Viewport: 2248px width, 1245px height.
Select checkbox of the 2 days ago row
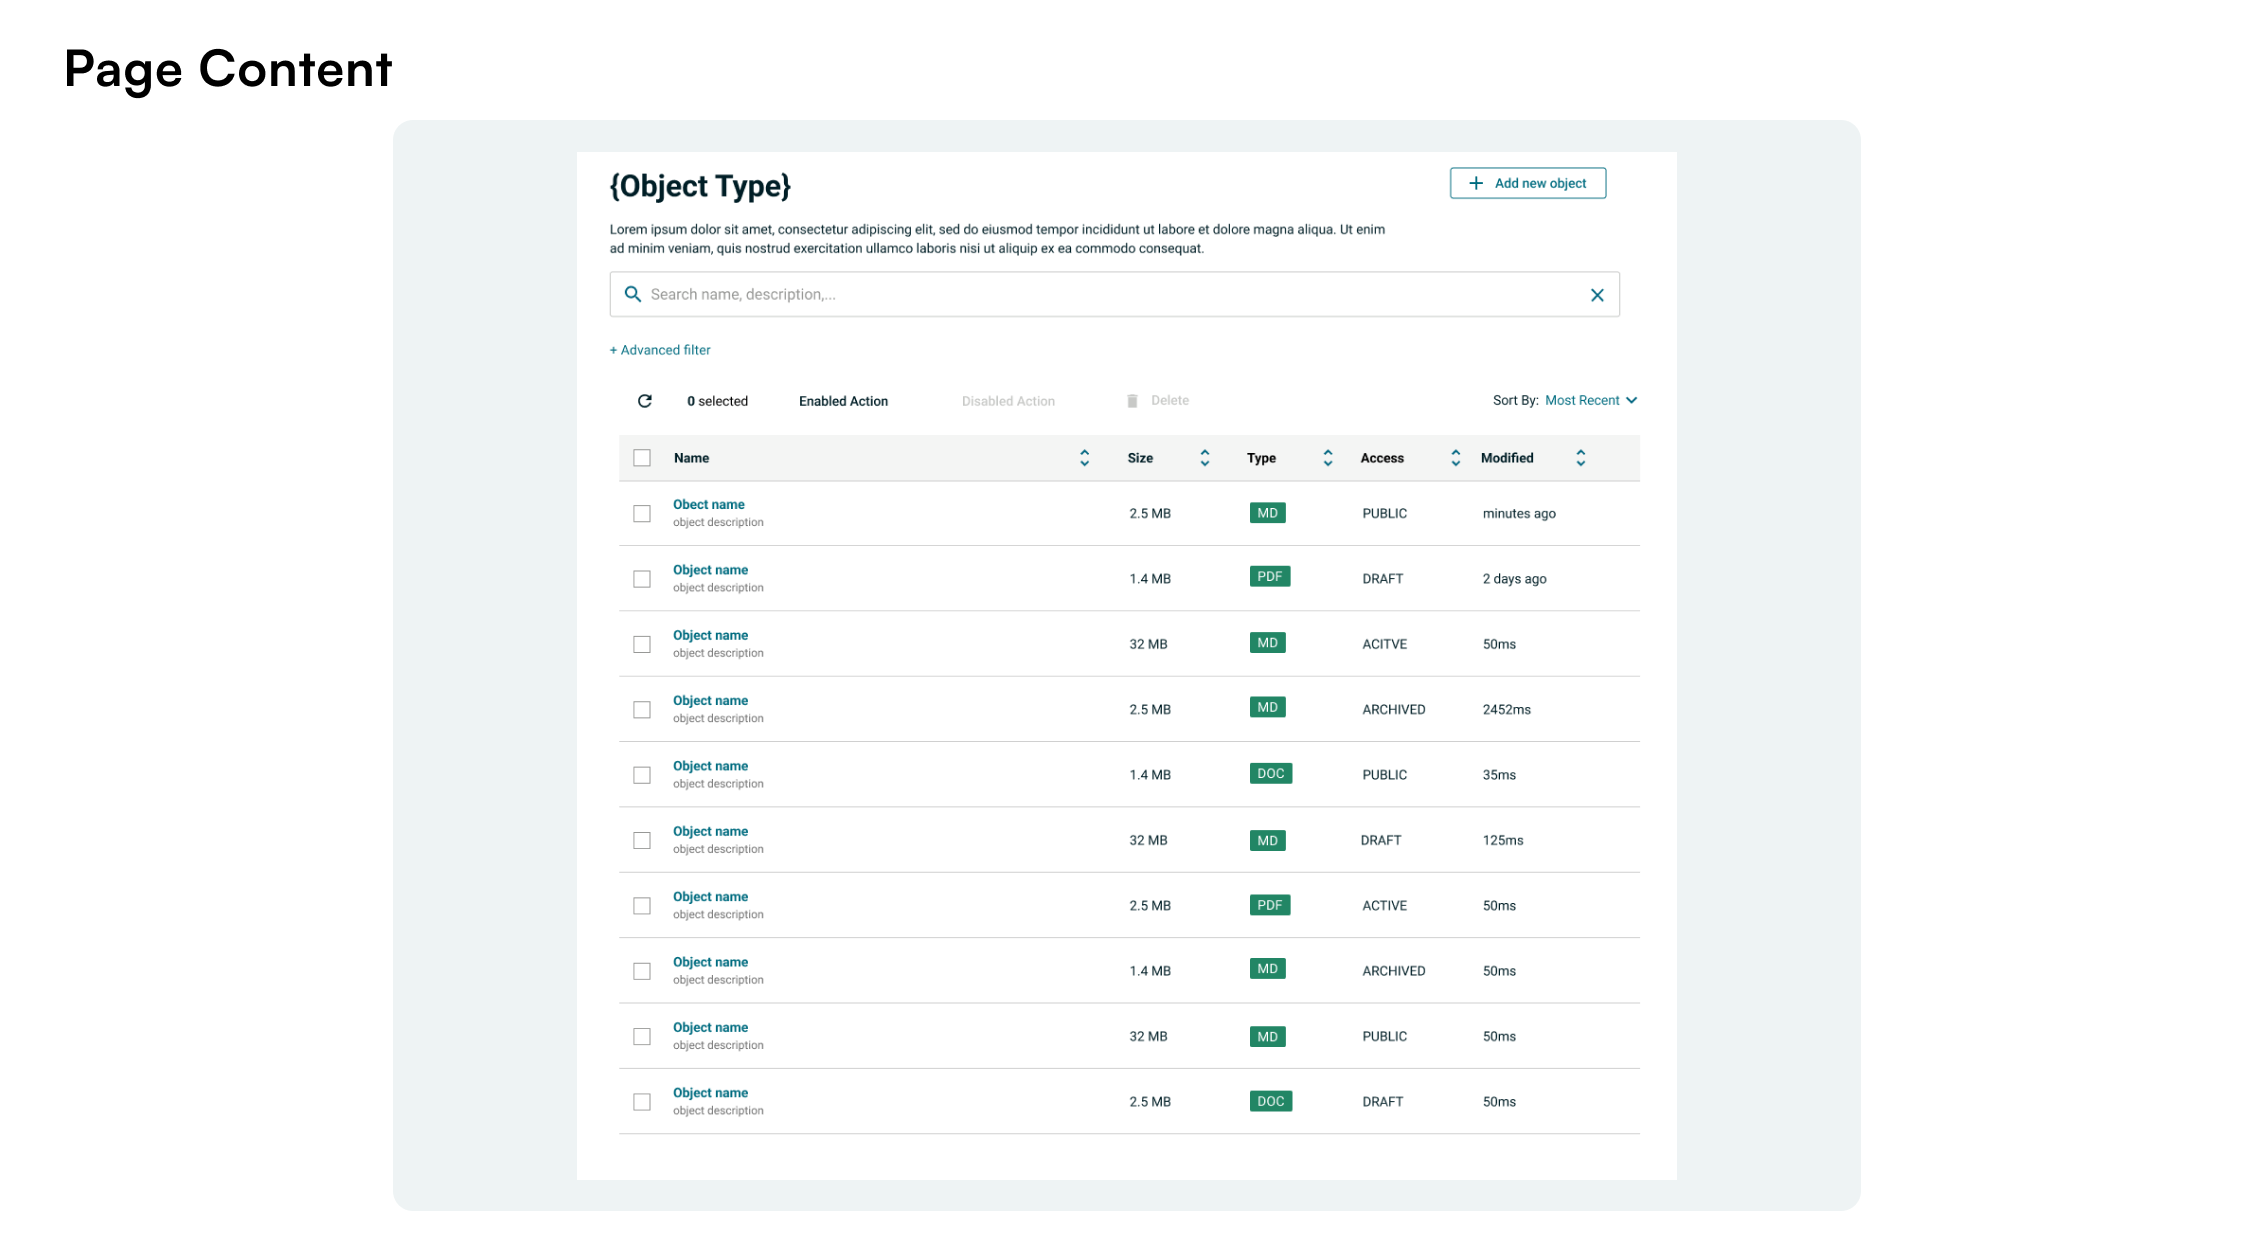tap(642, 579)
